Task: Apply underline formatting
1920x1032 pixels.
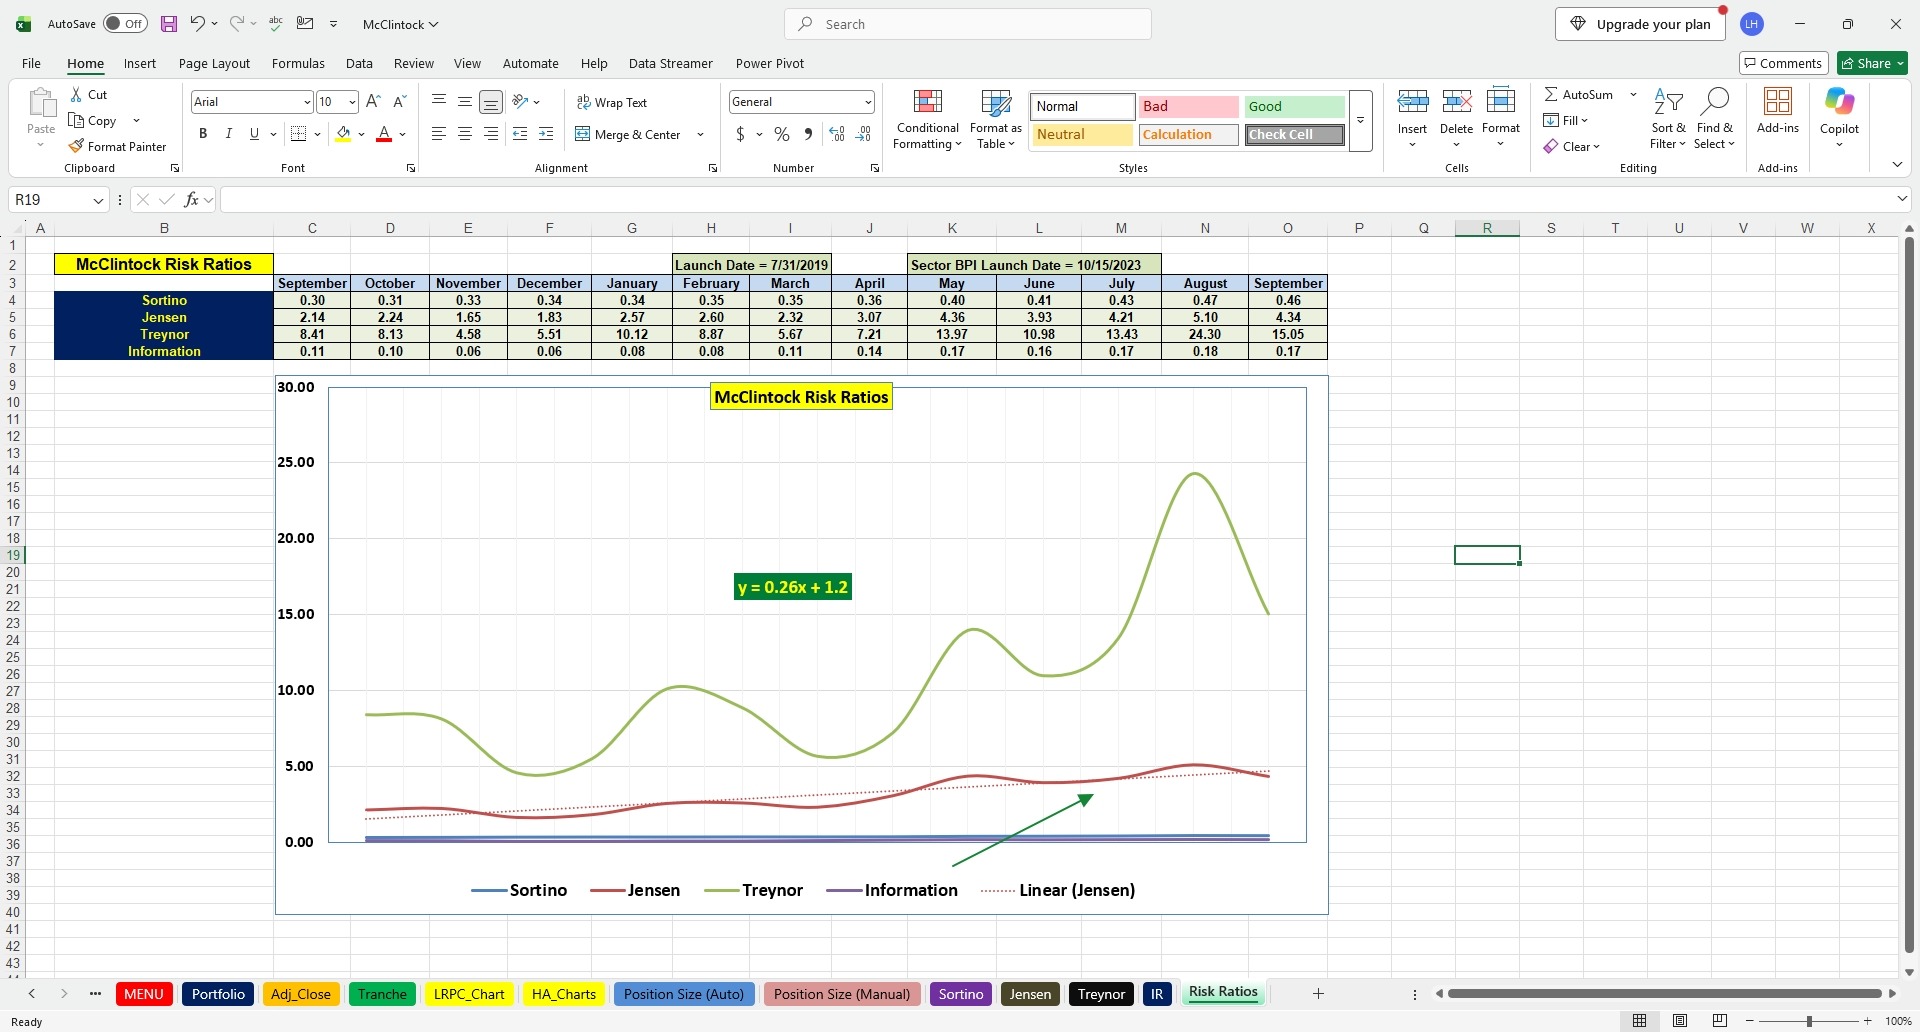Action: [254, 134]
